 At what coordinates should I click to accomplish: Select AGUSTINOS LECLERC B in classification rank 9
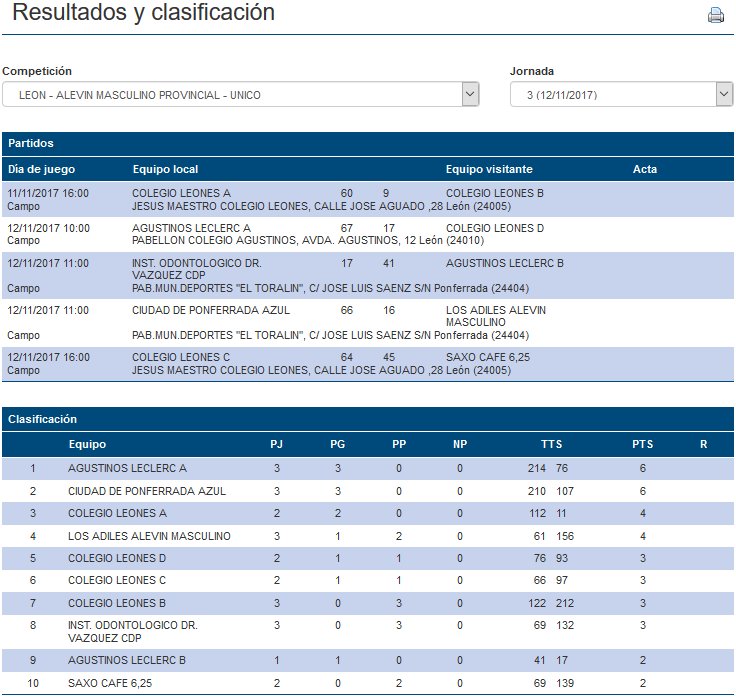click(x=127, y=660)
